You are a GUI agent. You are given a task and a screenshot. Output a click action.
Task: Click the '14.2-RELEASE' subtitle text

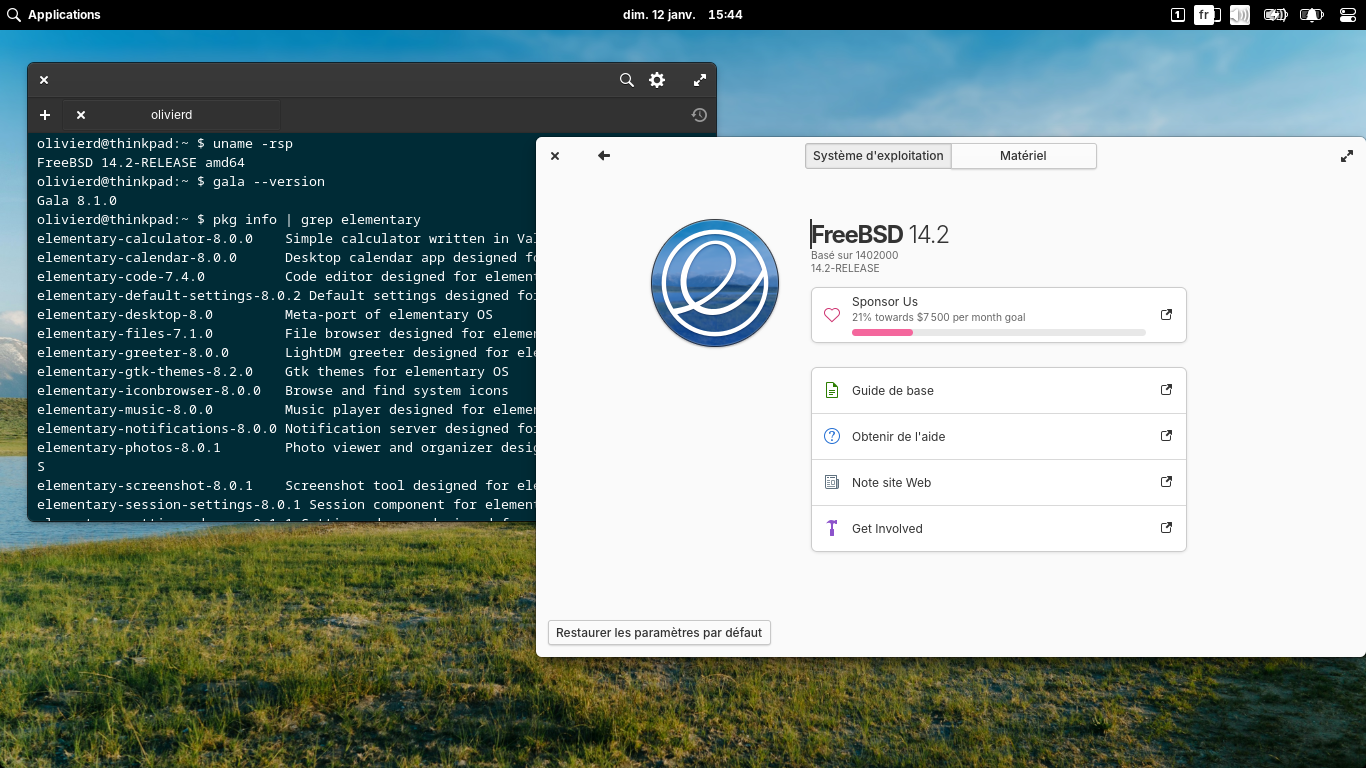point(845,269)
